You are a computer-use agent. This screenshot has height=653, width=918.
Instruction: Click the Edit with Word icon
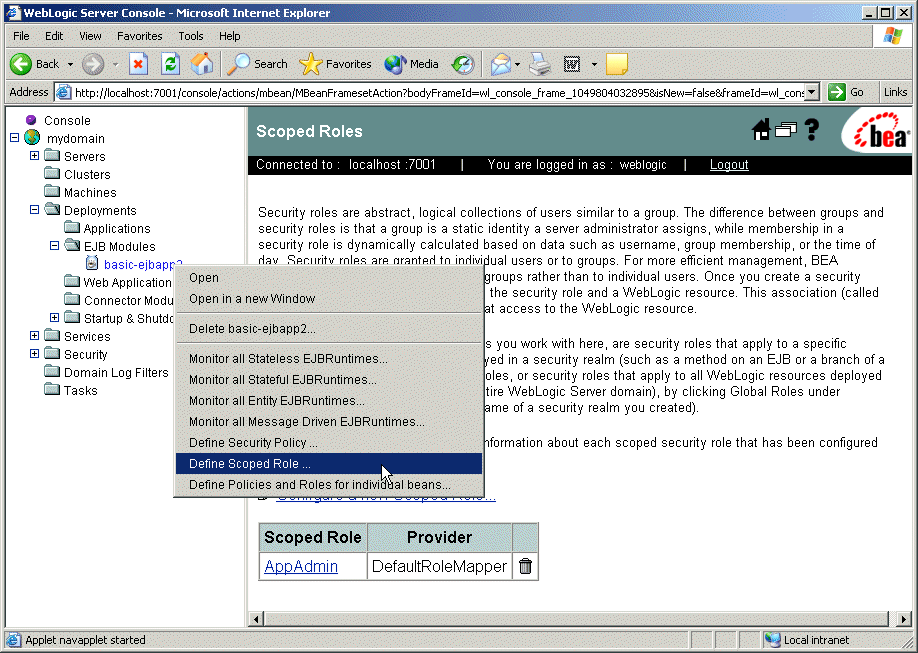(x=571, y=64)
